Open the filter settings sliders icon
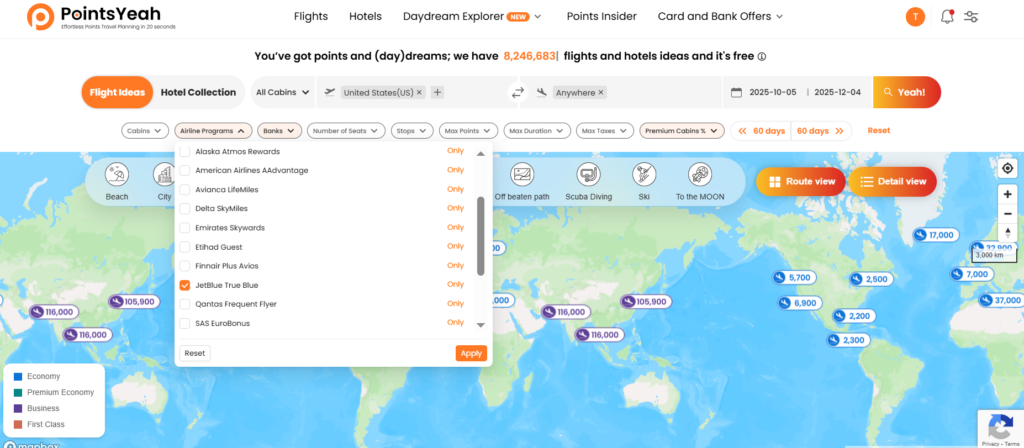Image resolution: width=1024 pixels, height=448 pixels. pos(971,17)
